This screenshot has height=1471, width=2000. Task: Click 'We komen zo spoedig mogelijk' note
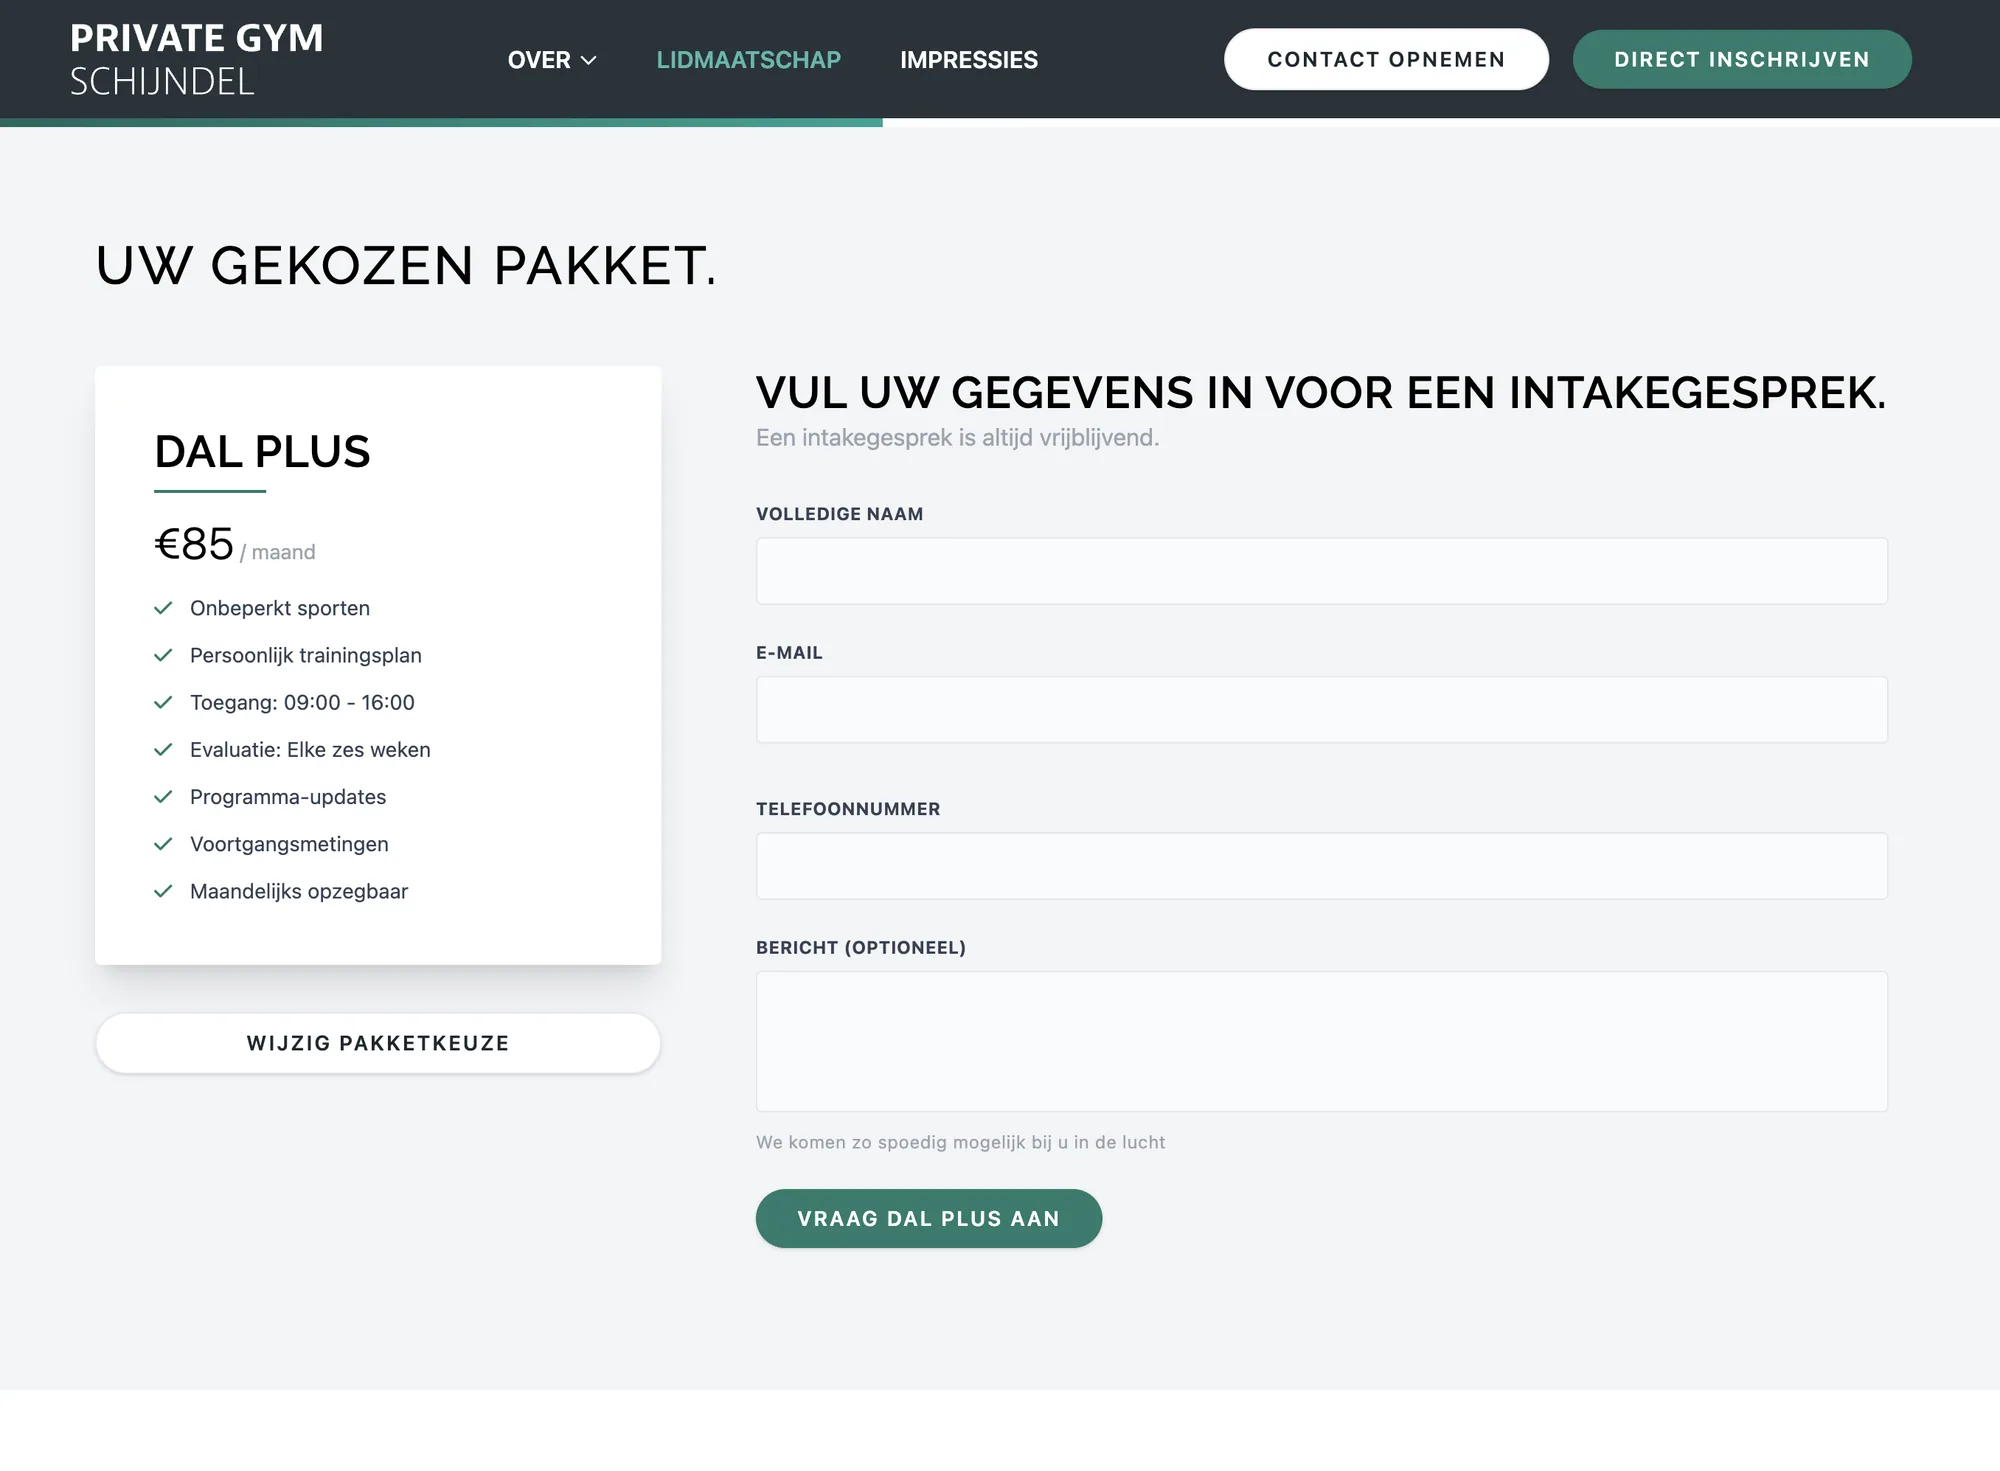(960, 1142)
